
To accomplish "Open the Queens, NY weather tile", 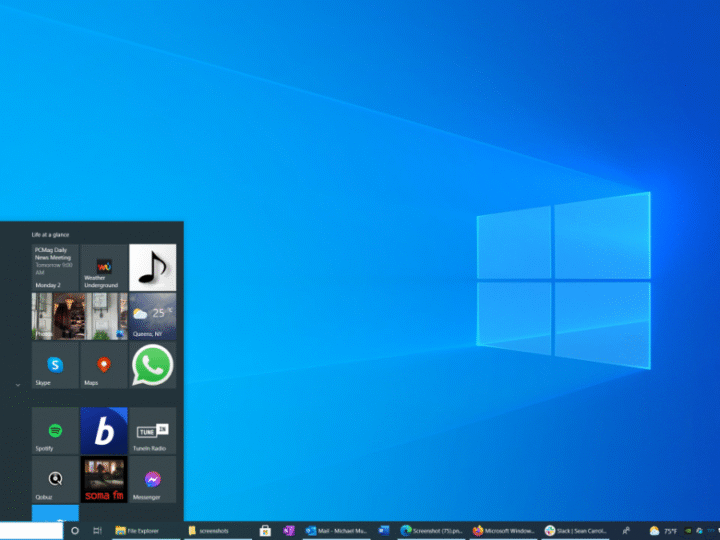I will click(152, 316).
